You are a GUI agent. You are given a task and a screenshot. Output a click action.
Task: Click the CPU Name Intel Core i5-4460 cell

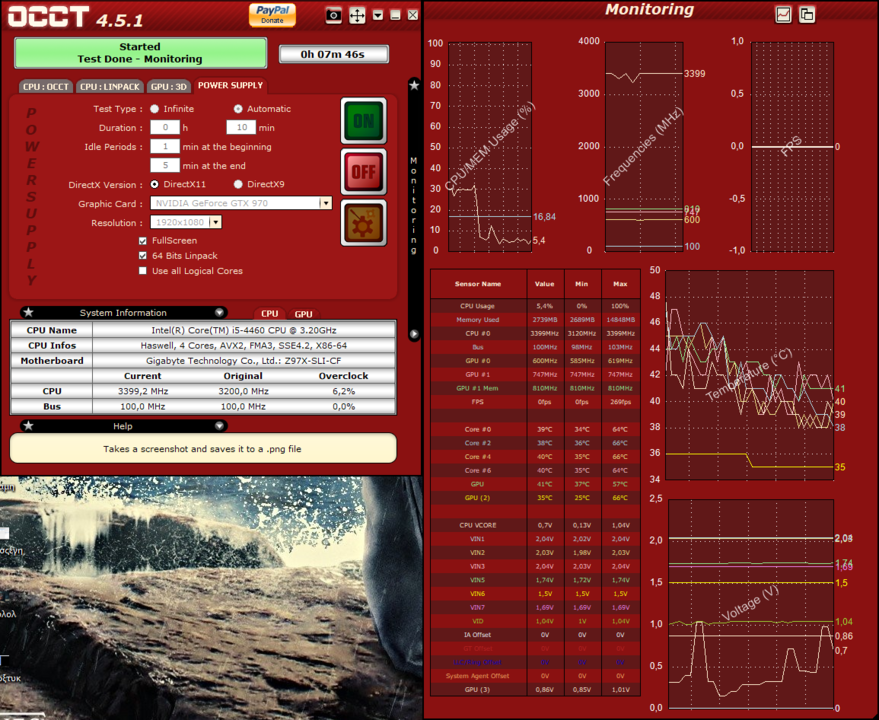(x=244, y=330)
